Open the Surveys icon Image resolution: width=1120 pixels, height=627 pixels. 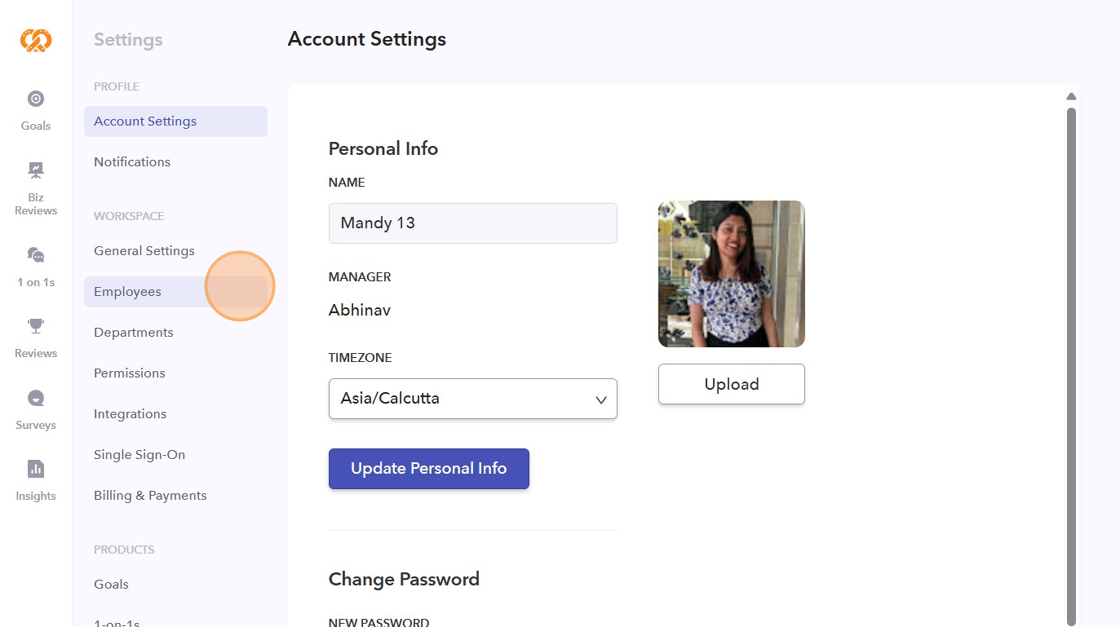point(36,398)
